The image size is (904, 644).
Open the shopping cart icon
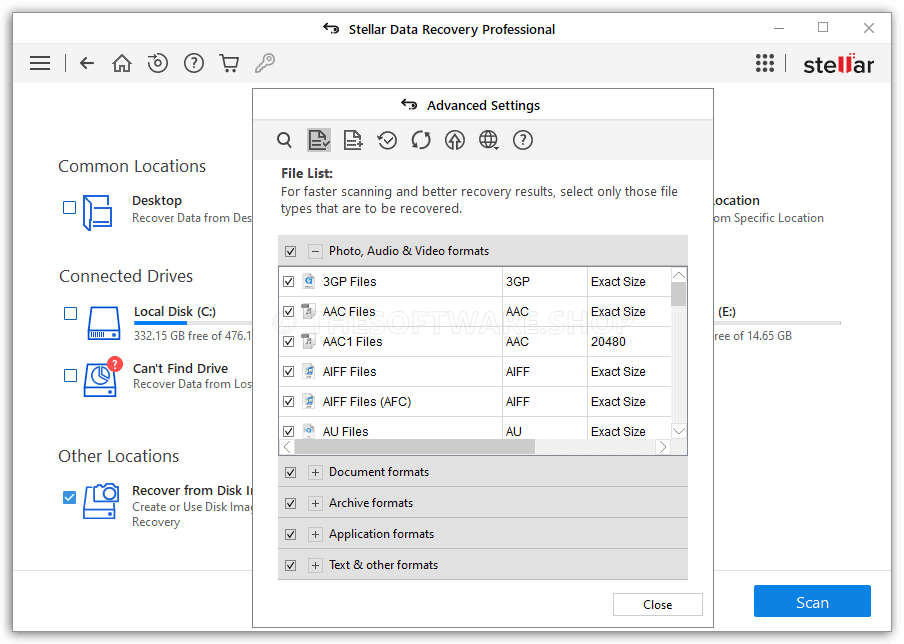[229, 63]
